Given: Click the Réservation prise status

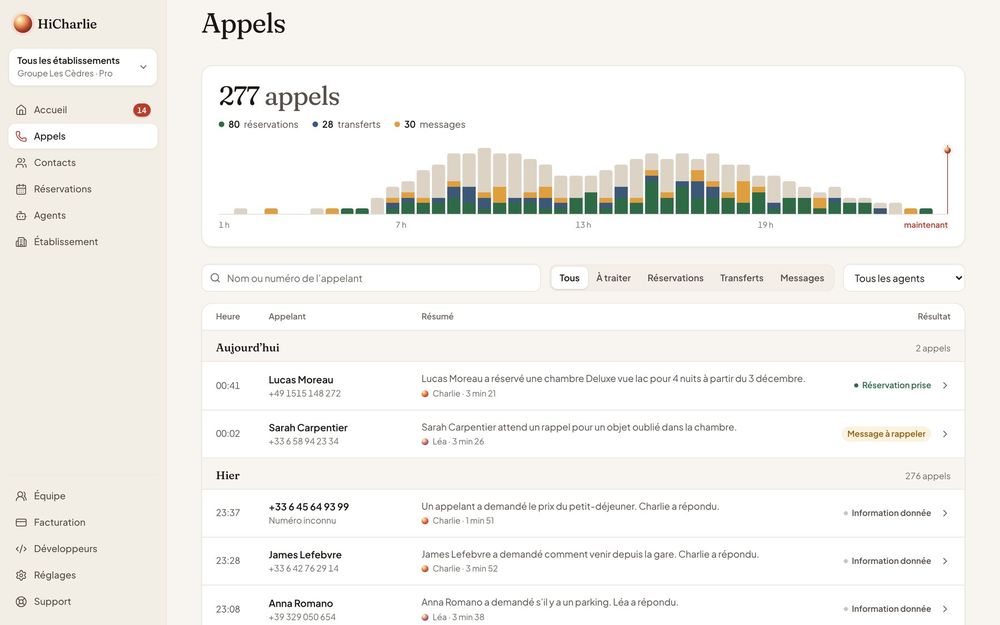Looking at the screenshot, I should click(892, 385).
